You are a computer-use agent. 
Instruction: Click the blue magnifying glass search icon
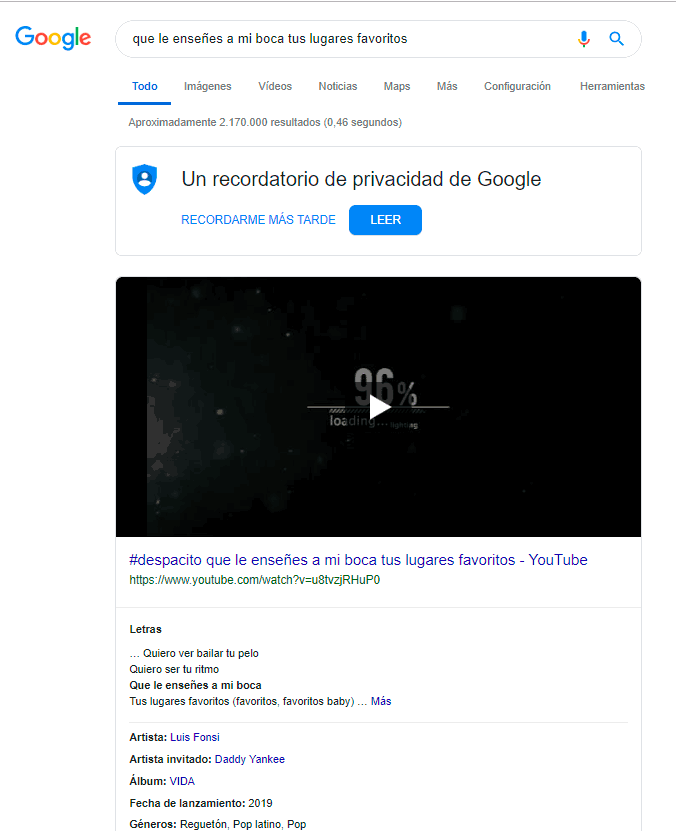point(616,39)
